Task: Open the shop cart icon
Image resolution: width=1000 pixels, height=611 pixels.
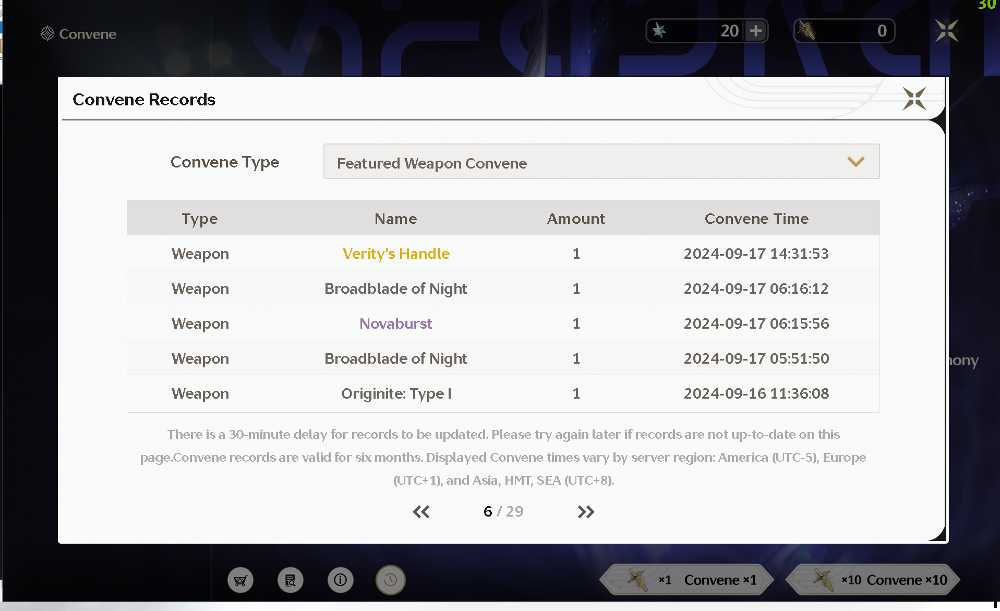Action: tap(240, 580)
